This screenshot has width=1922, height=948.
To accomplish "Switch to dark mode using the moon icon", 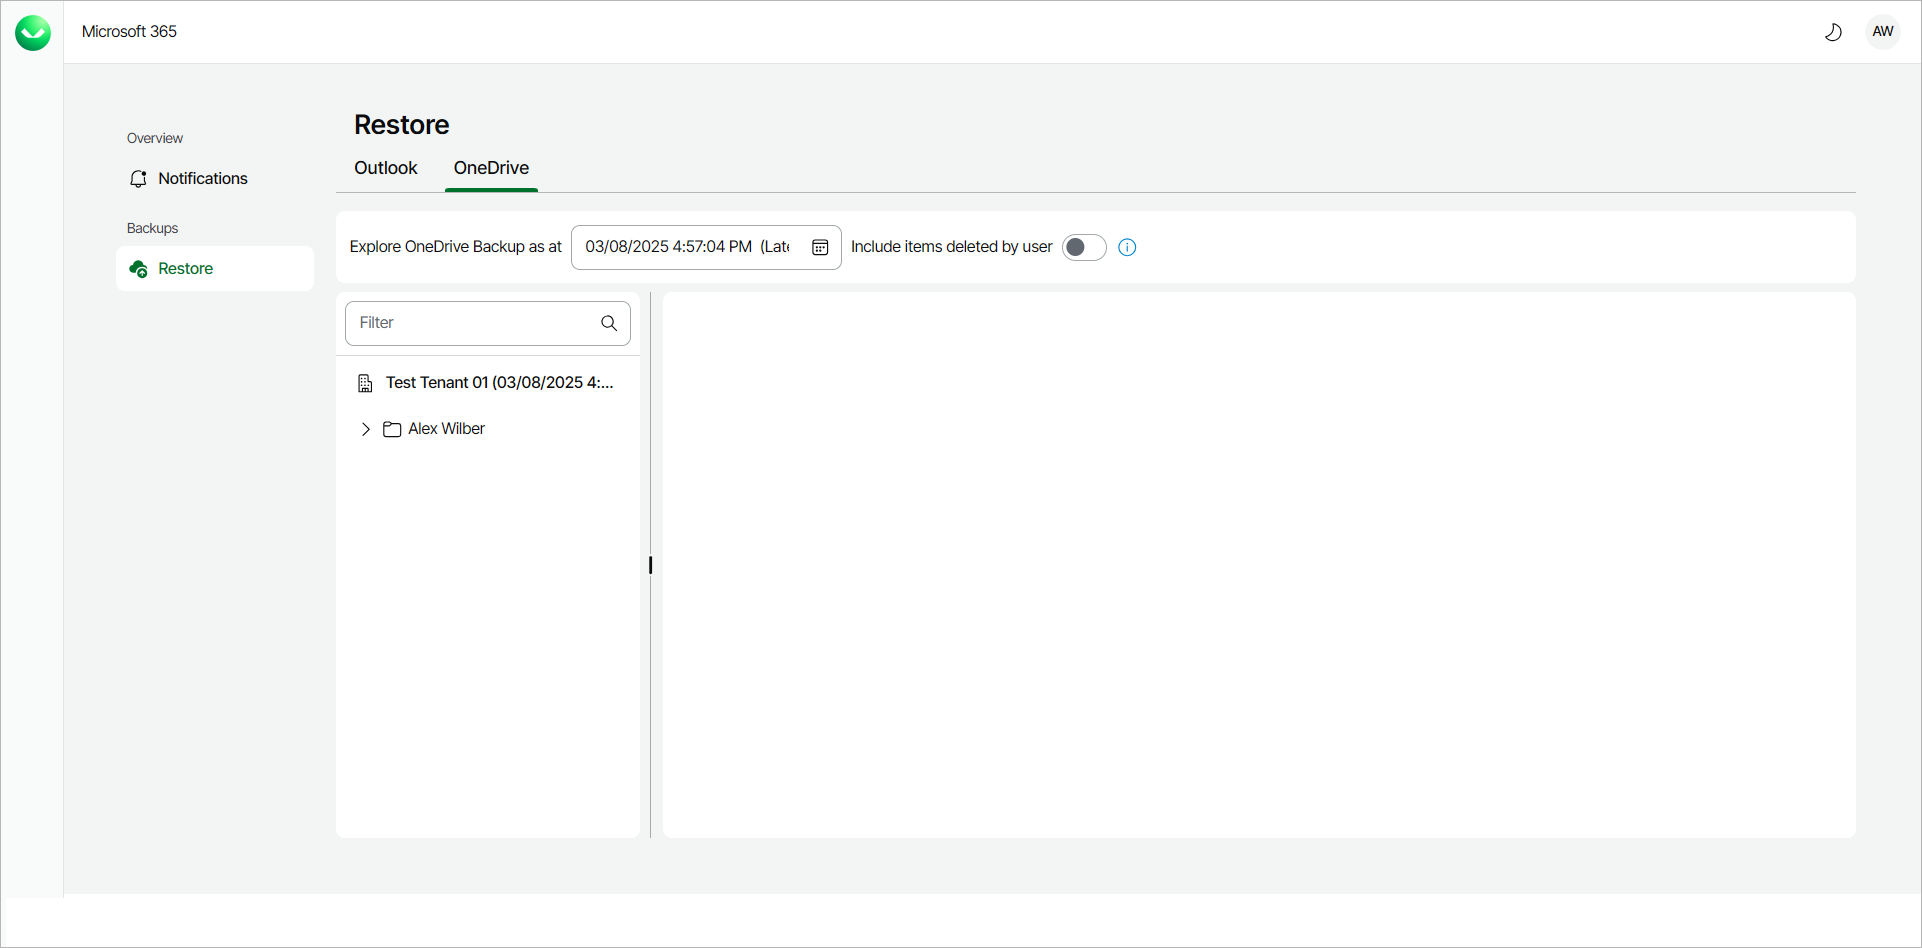I will 1834,31.
